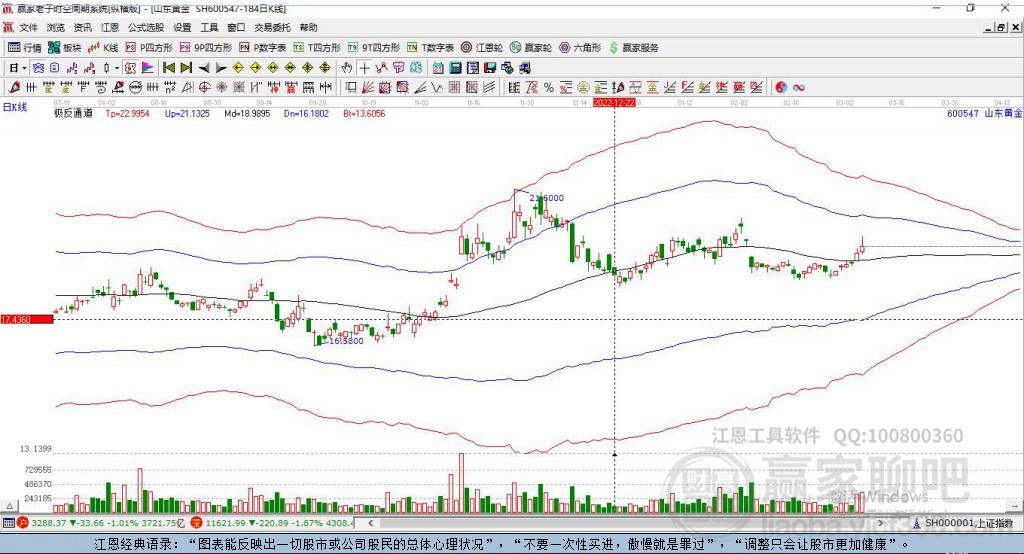Screen dimensions: 1024x554
Task: Select the triangle ruler angle icon
Action: (x=187, y=88)
